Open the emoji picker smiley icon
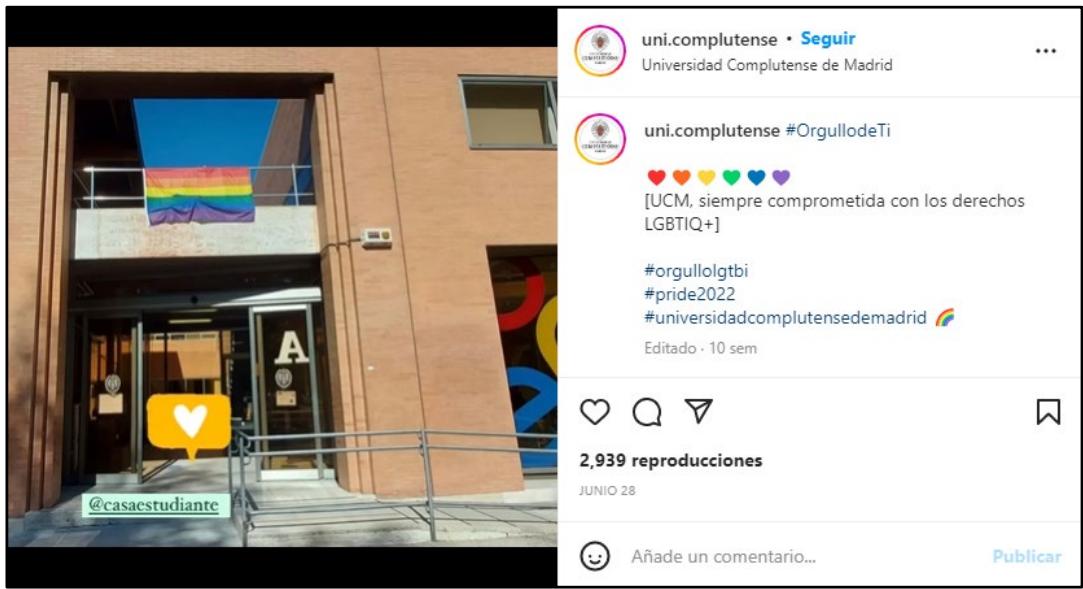The image size is (1083, 589). pos(595,556)
